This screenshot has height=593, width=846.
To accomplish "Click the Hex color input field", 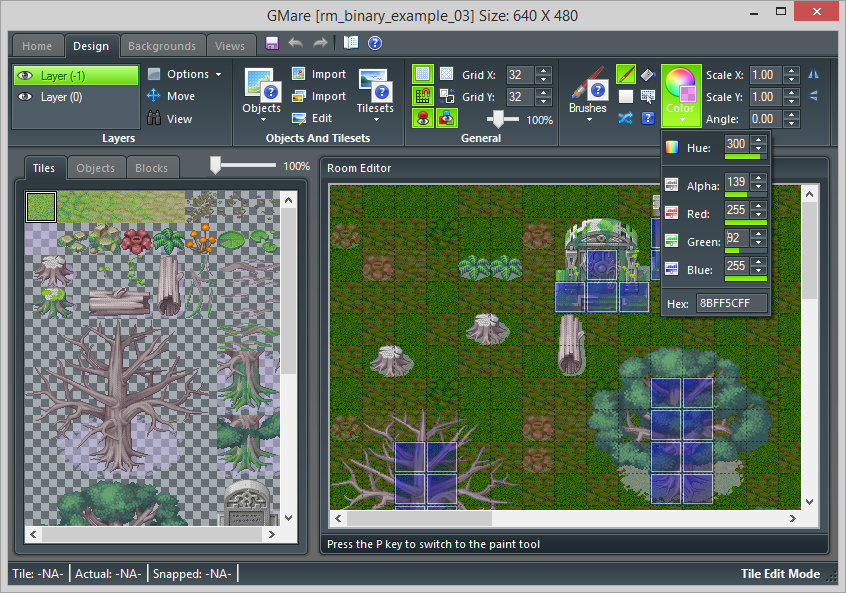I will 731,303.
